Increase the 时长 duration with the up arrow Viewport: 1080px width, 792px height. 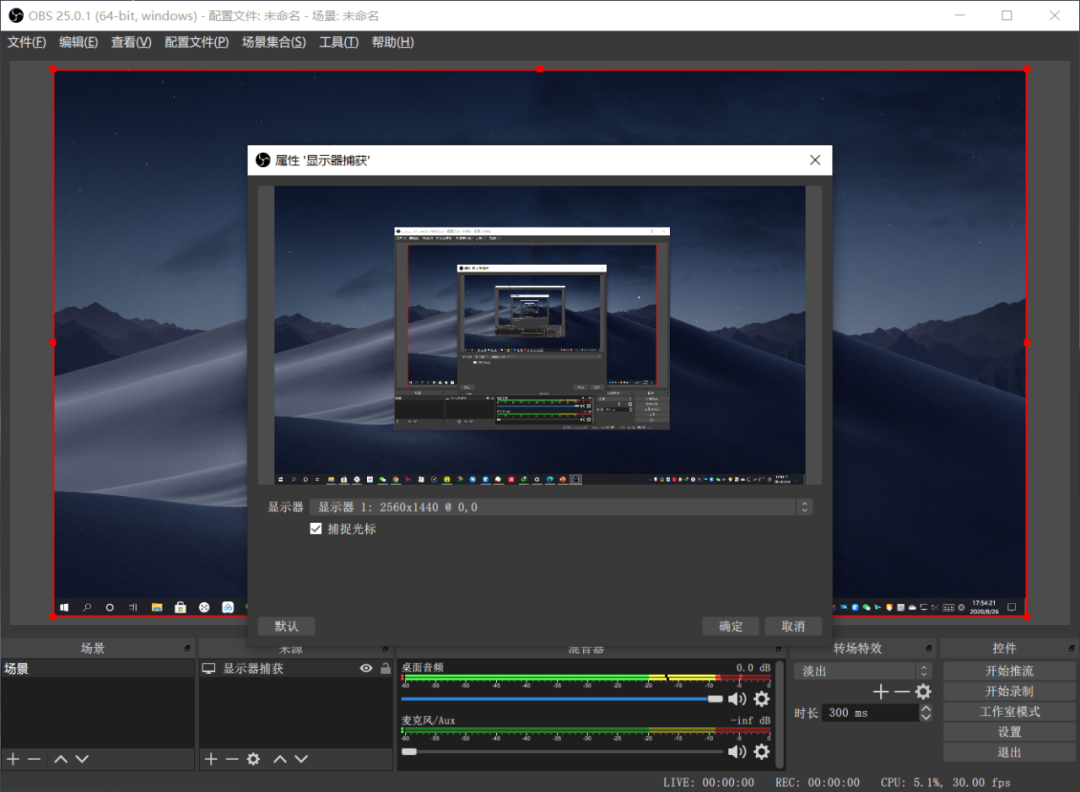coord(926,709)
